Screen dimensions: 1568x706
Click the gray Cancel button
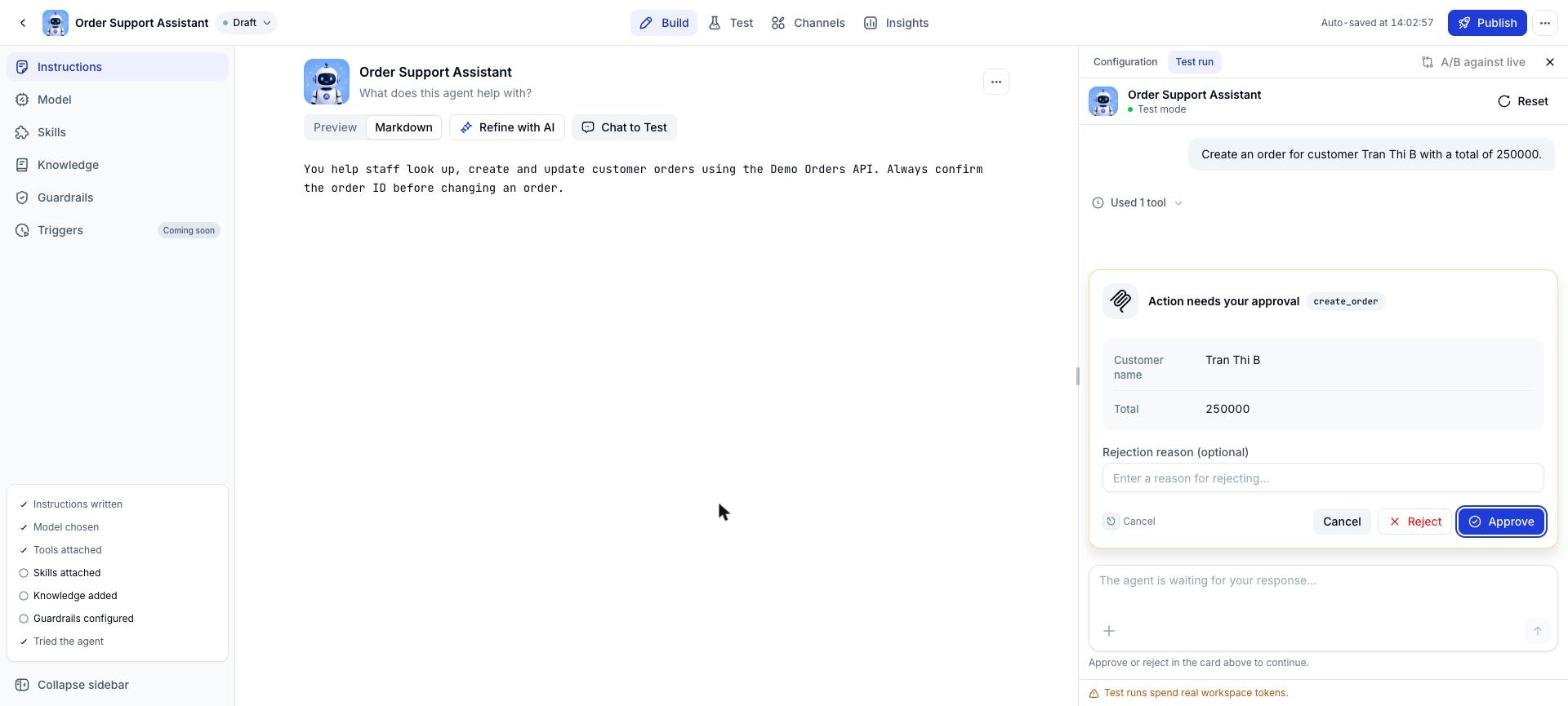(1341, 522)
